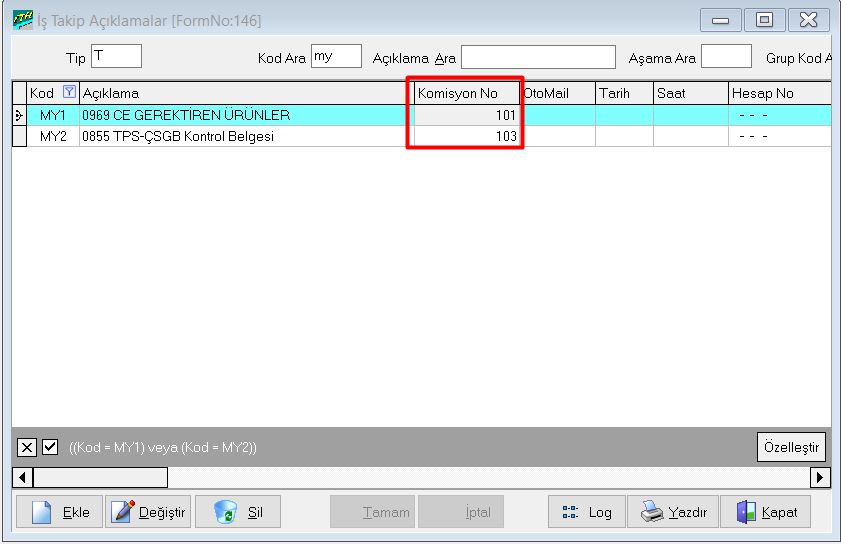Remove filter with the X box

click(27, 447)
